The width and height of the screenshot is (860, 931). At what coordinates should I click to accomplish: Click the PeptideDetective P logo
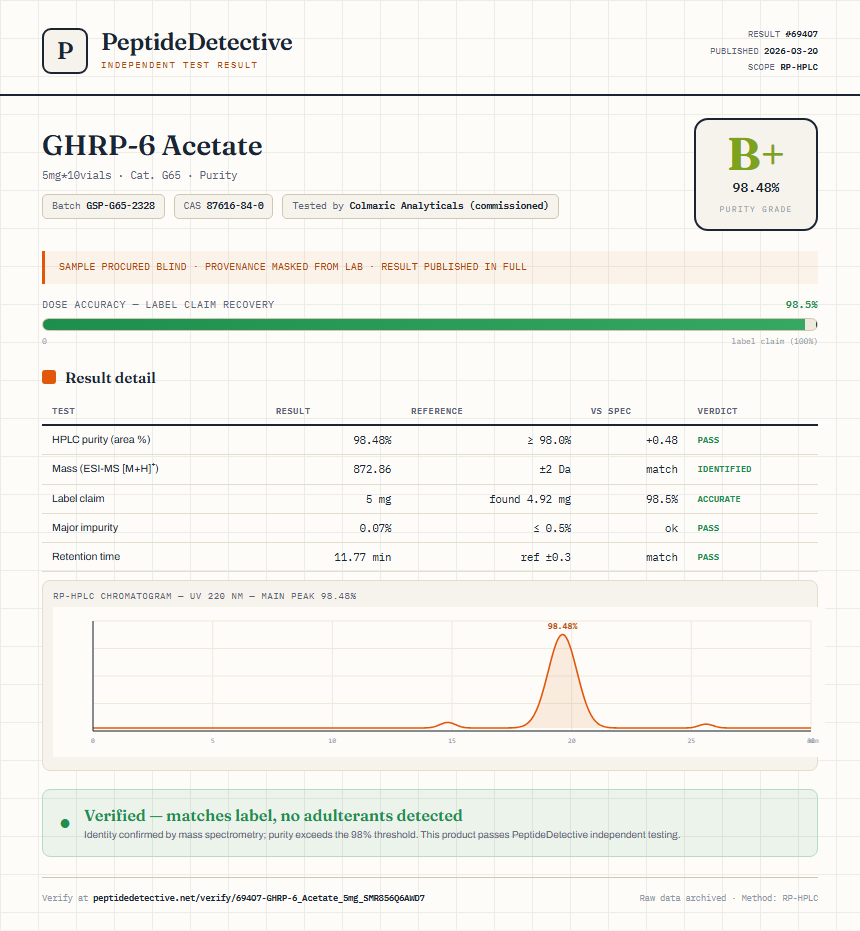point(65,51)
